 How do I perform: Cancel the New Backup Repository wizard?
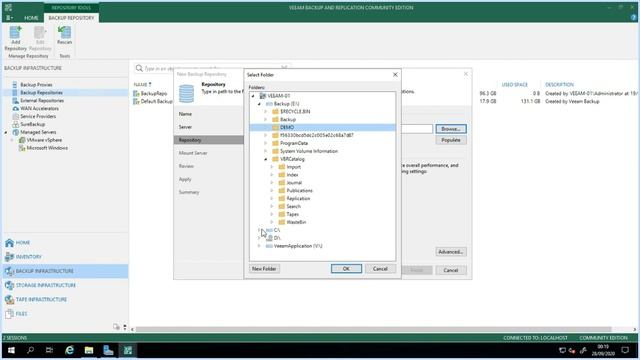(451, 270)
